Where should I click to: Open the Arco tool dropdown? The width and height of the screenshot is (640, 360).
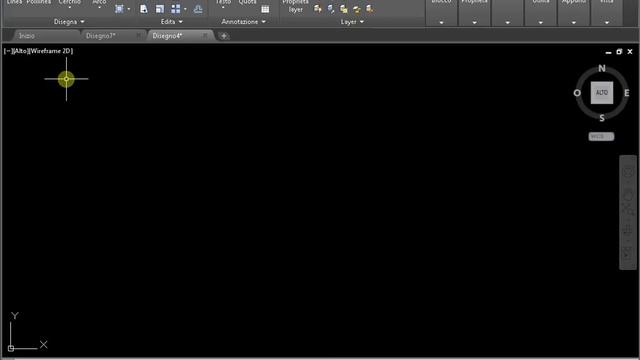pyautogui.click(x=99, y=7)
